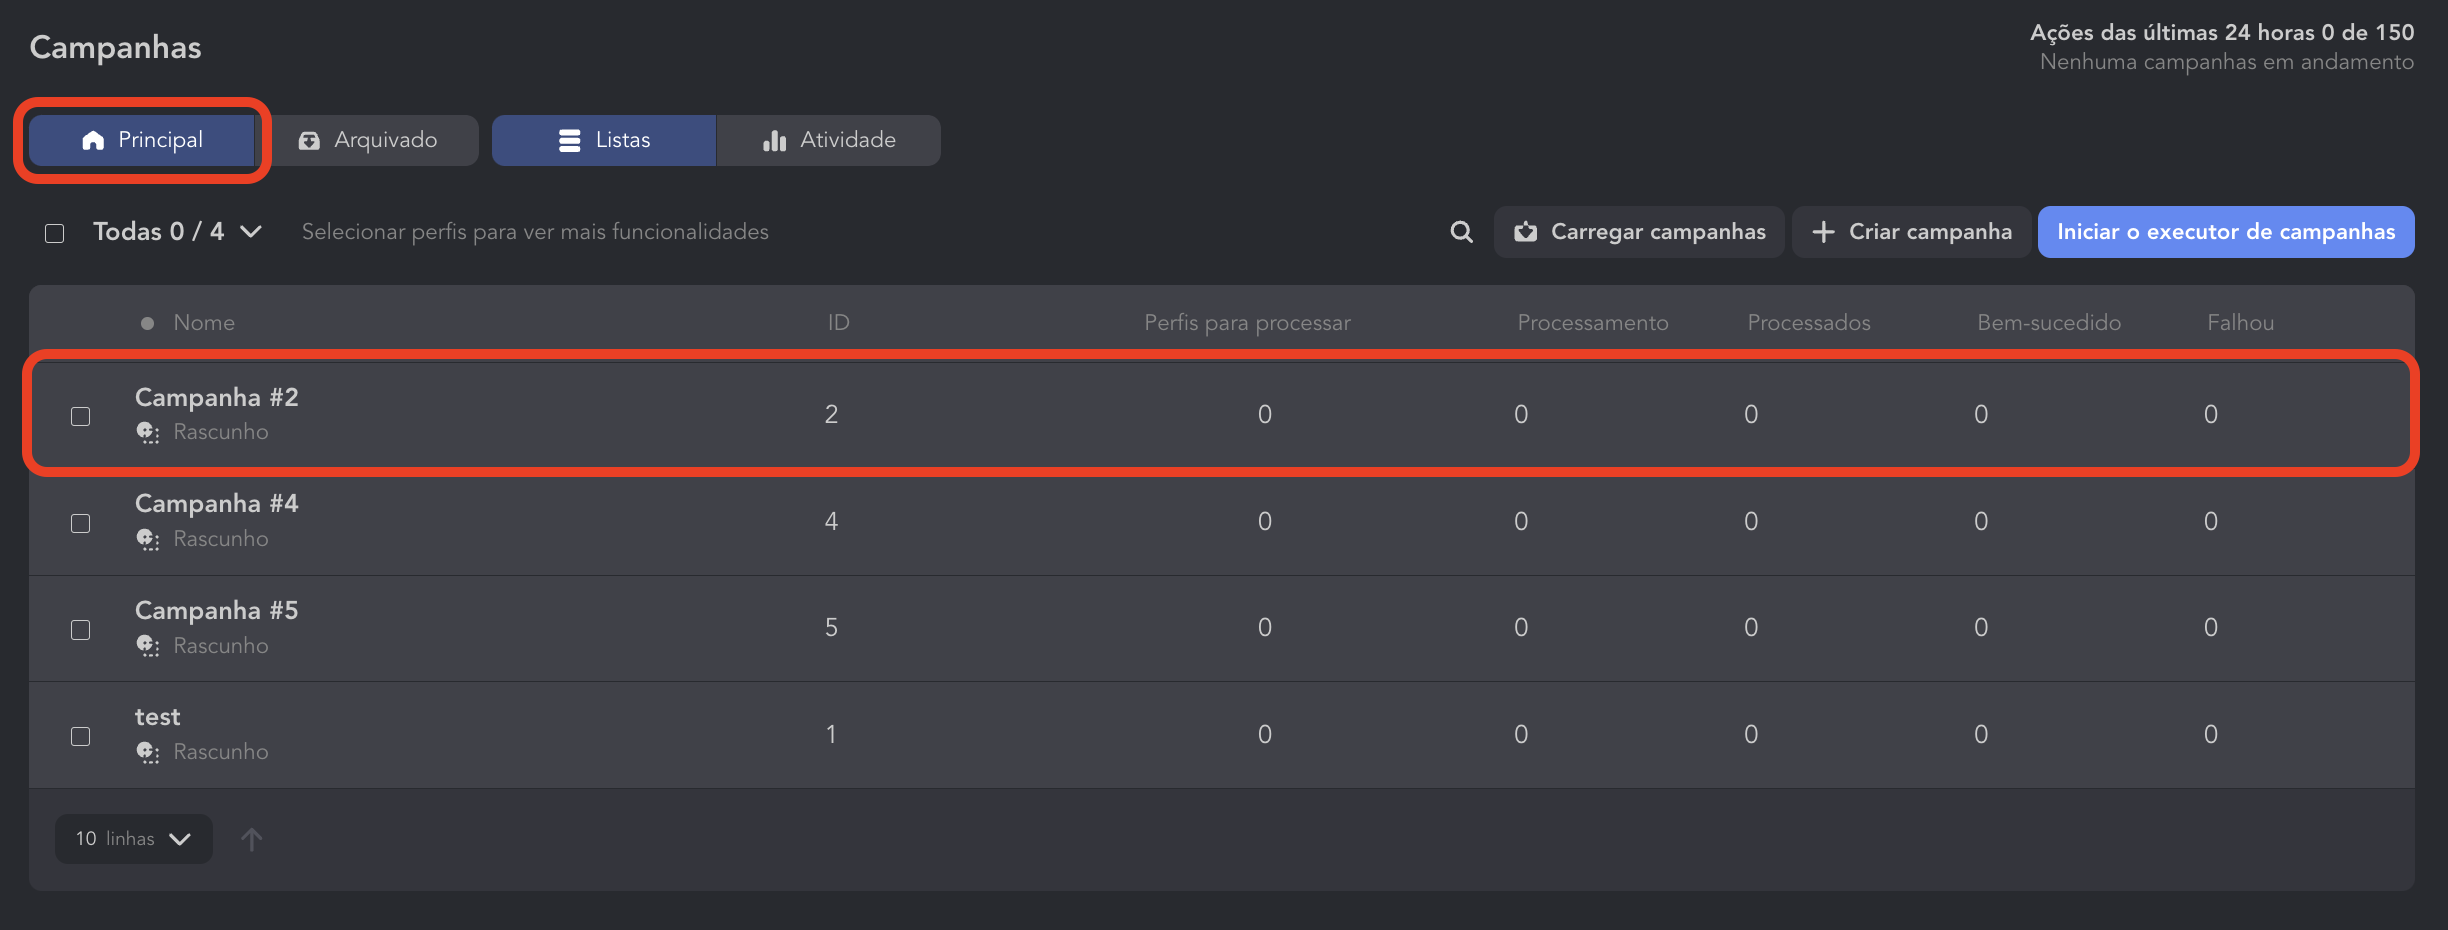Click the search magnifier icon
Viewport: 2448px width, 930px height.
1461,232
